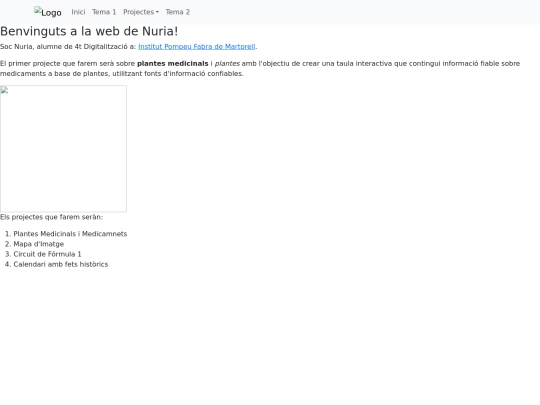Click the bold text 'plantes medicinals'

173,63
